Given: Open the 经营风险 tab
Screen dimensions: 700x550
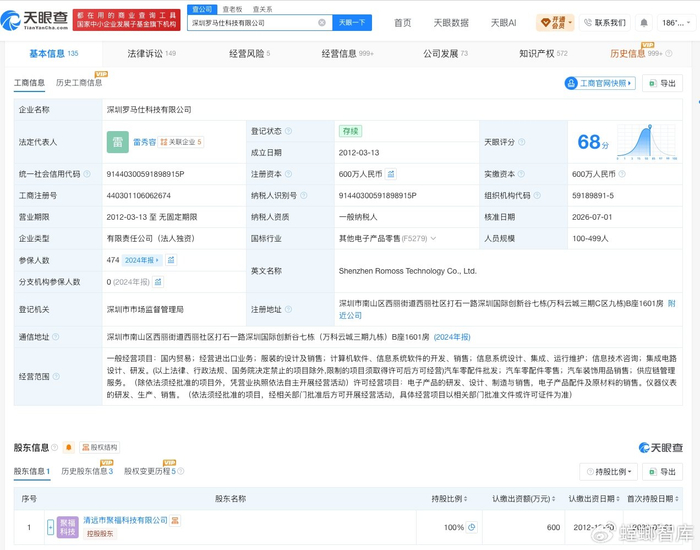Looking at the screenshot, I should [x=250, y=54].
